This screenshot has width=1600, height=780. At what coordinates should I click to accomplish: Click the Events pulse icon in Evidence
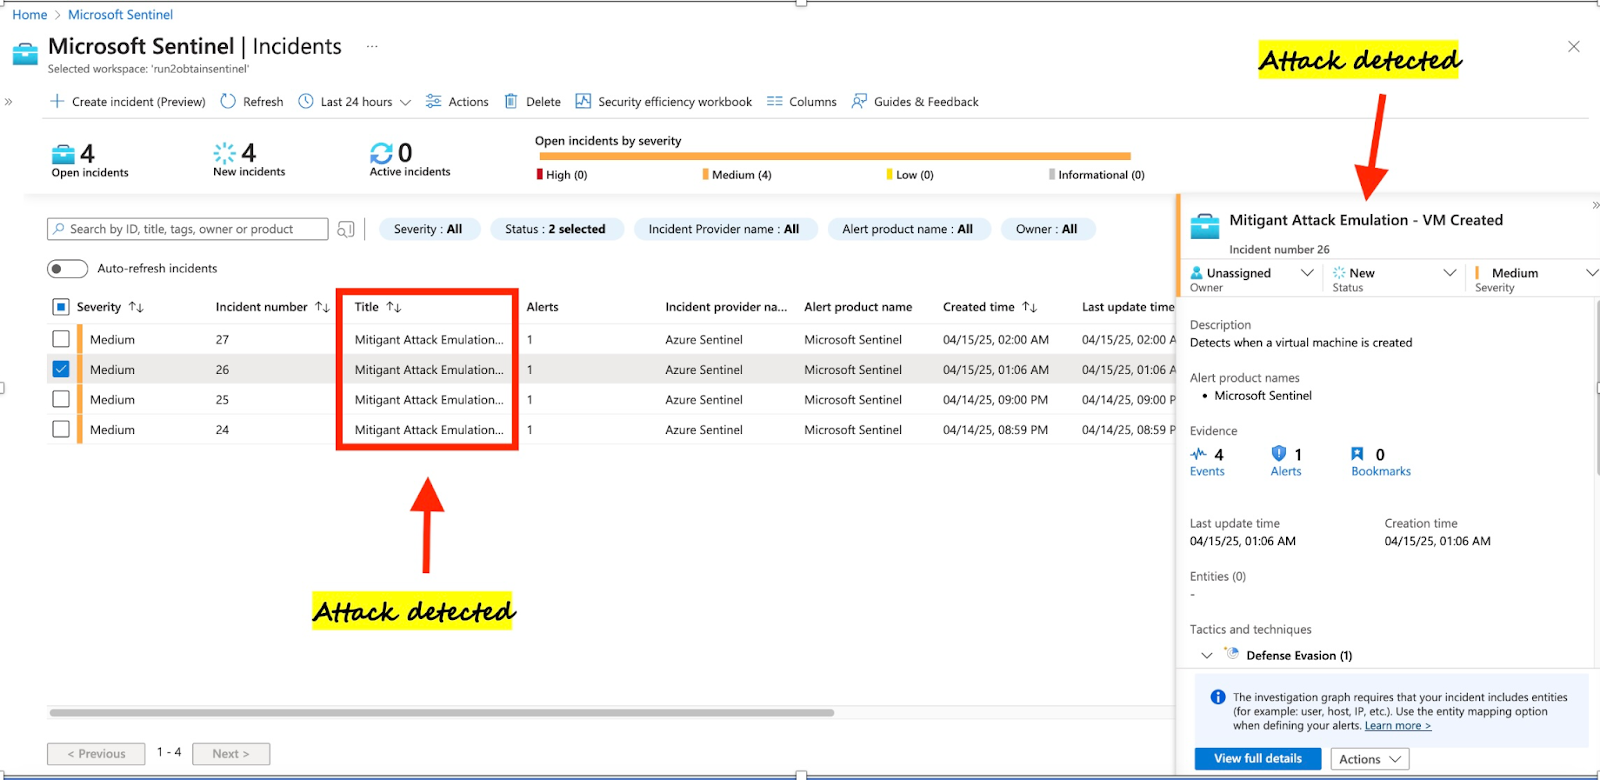(1199, 454)
